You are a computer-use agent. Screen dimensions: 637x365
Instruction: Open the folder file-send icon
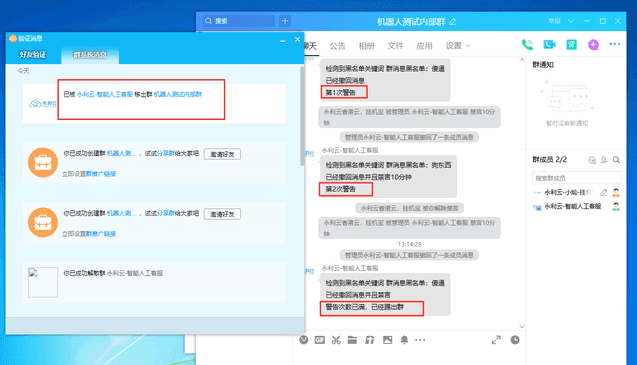pos(352,340)
